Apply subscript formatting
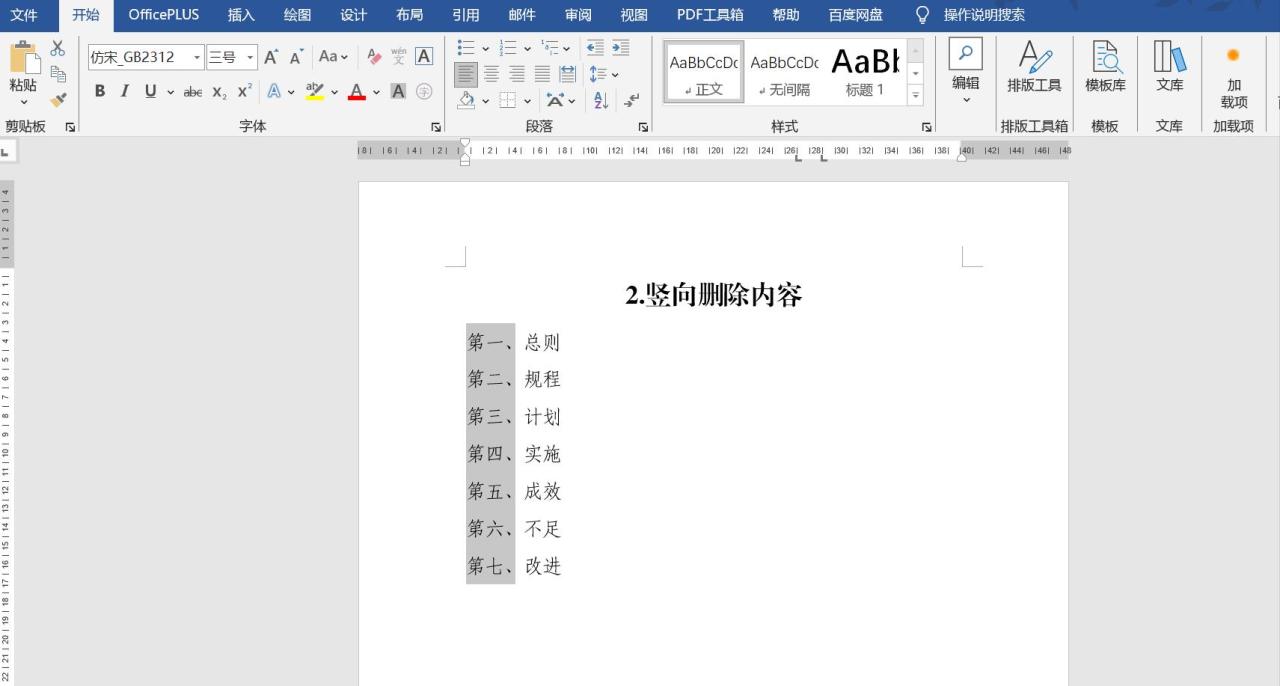 pos(219,92)
